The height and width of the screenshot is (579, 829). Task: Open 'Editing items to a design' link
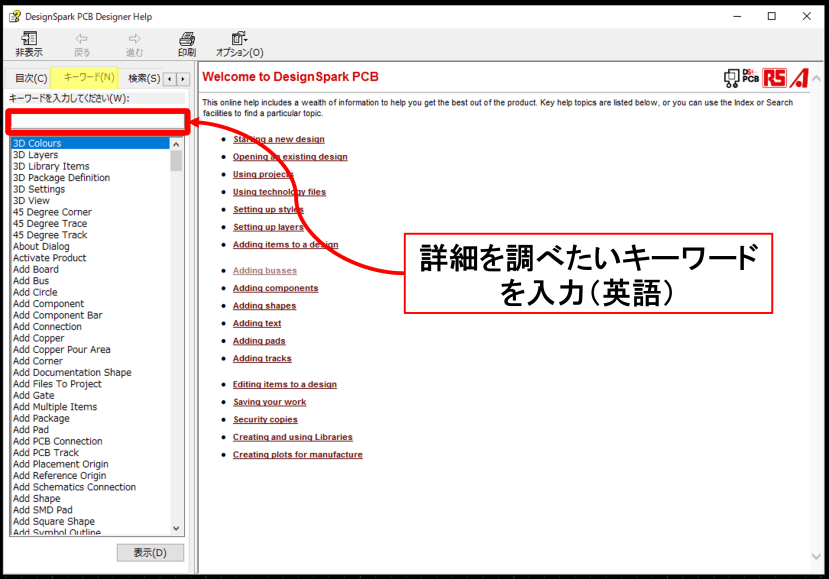coord(284,384)
